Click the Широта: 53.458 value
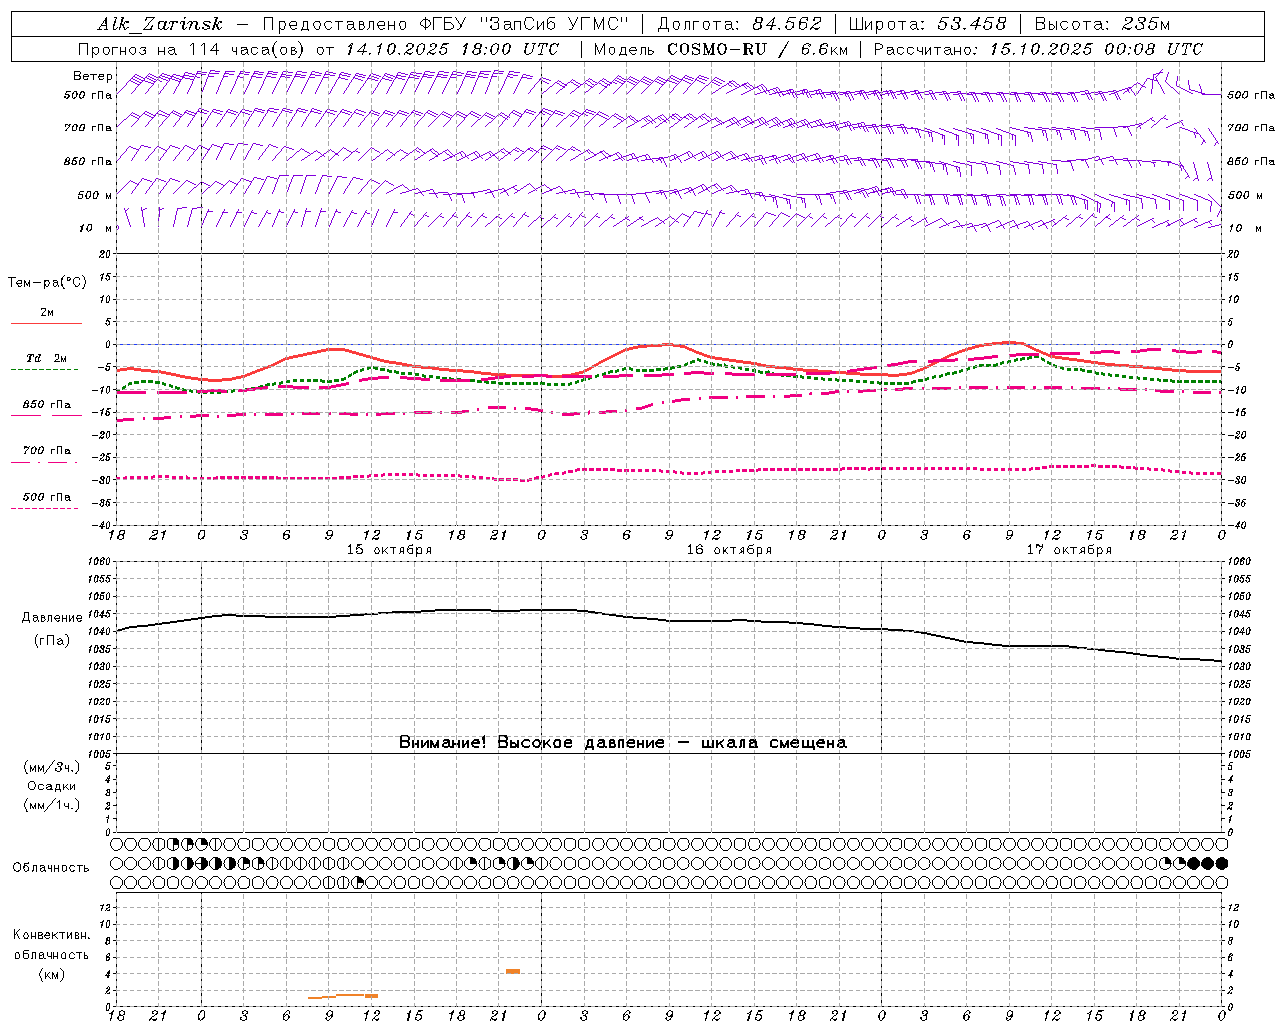This screenshot has width=1280, height=1024. point(928,24)
